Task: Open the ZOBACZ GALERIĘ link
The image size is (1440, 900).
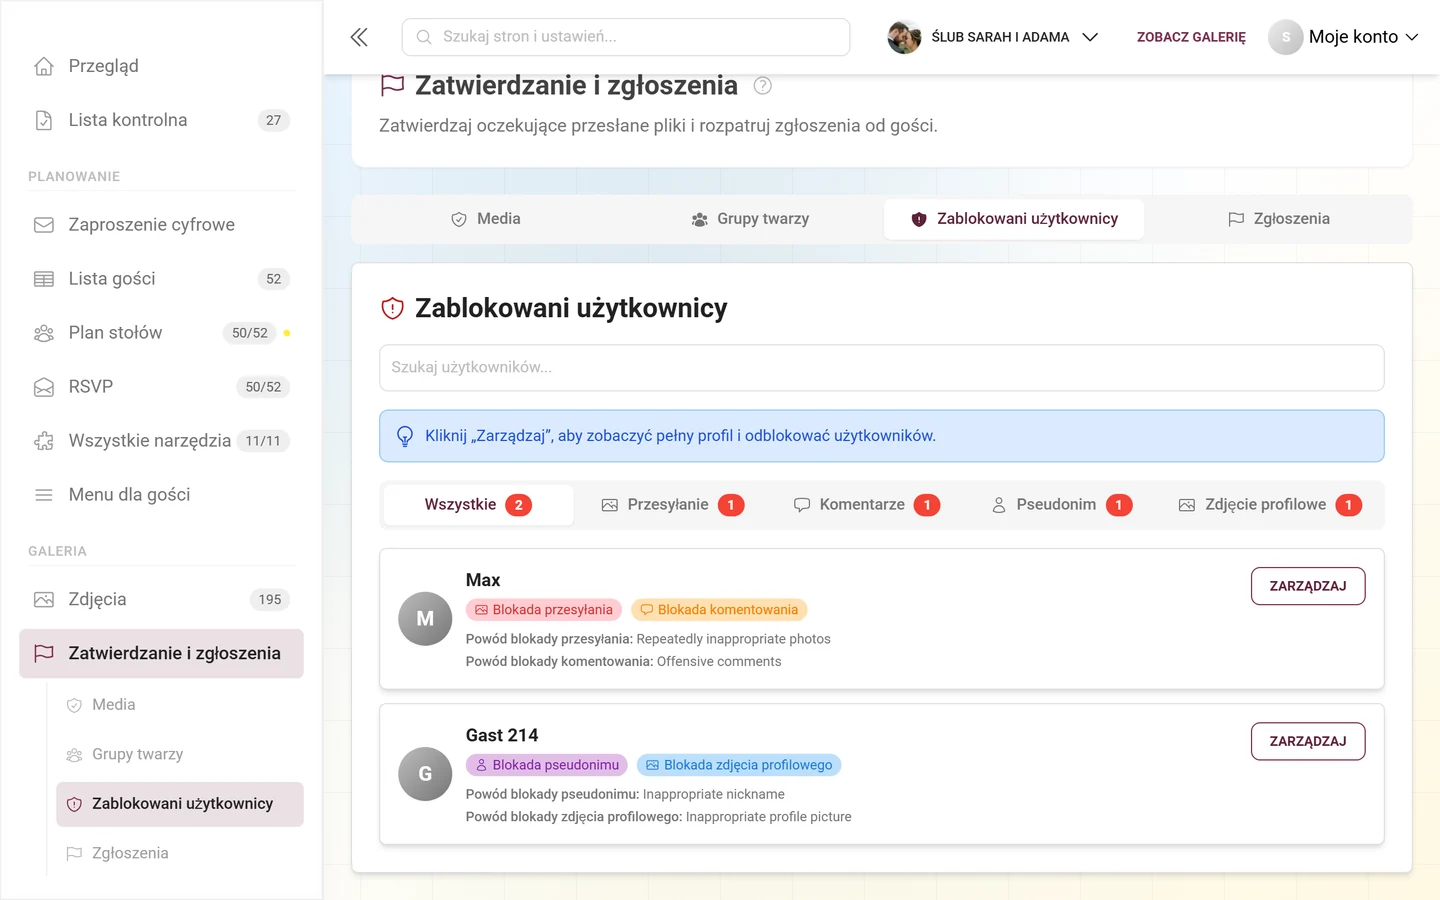Action: tap(1191, 37)
